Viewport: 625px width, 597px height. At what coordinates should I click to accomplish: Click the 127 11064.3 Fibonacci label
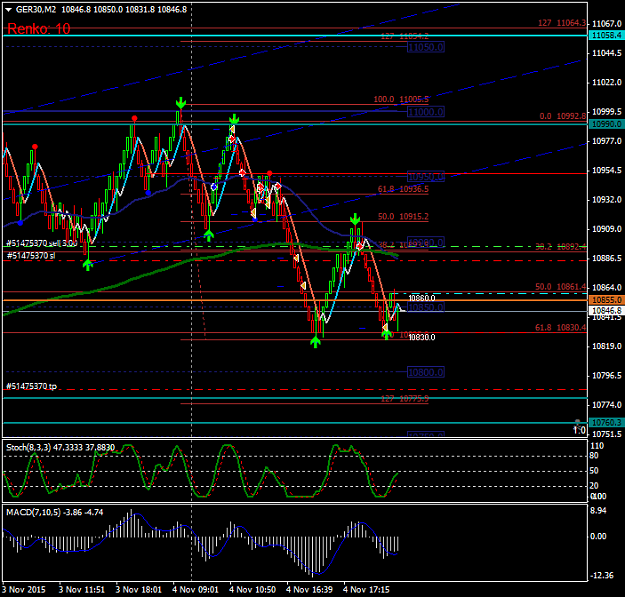[562, 23]
